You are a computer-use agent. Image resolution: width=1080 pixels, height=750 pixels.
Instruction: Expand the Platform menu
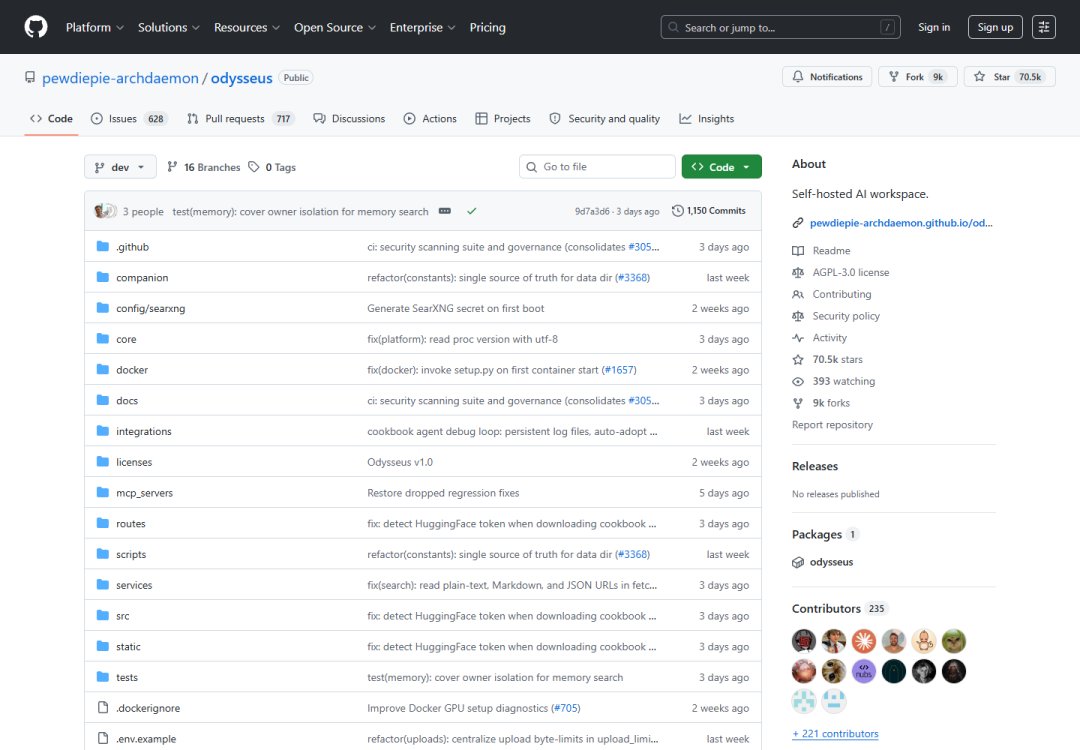94,28
